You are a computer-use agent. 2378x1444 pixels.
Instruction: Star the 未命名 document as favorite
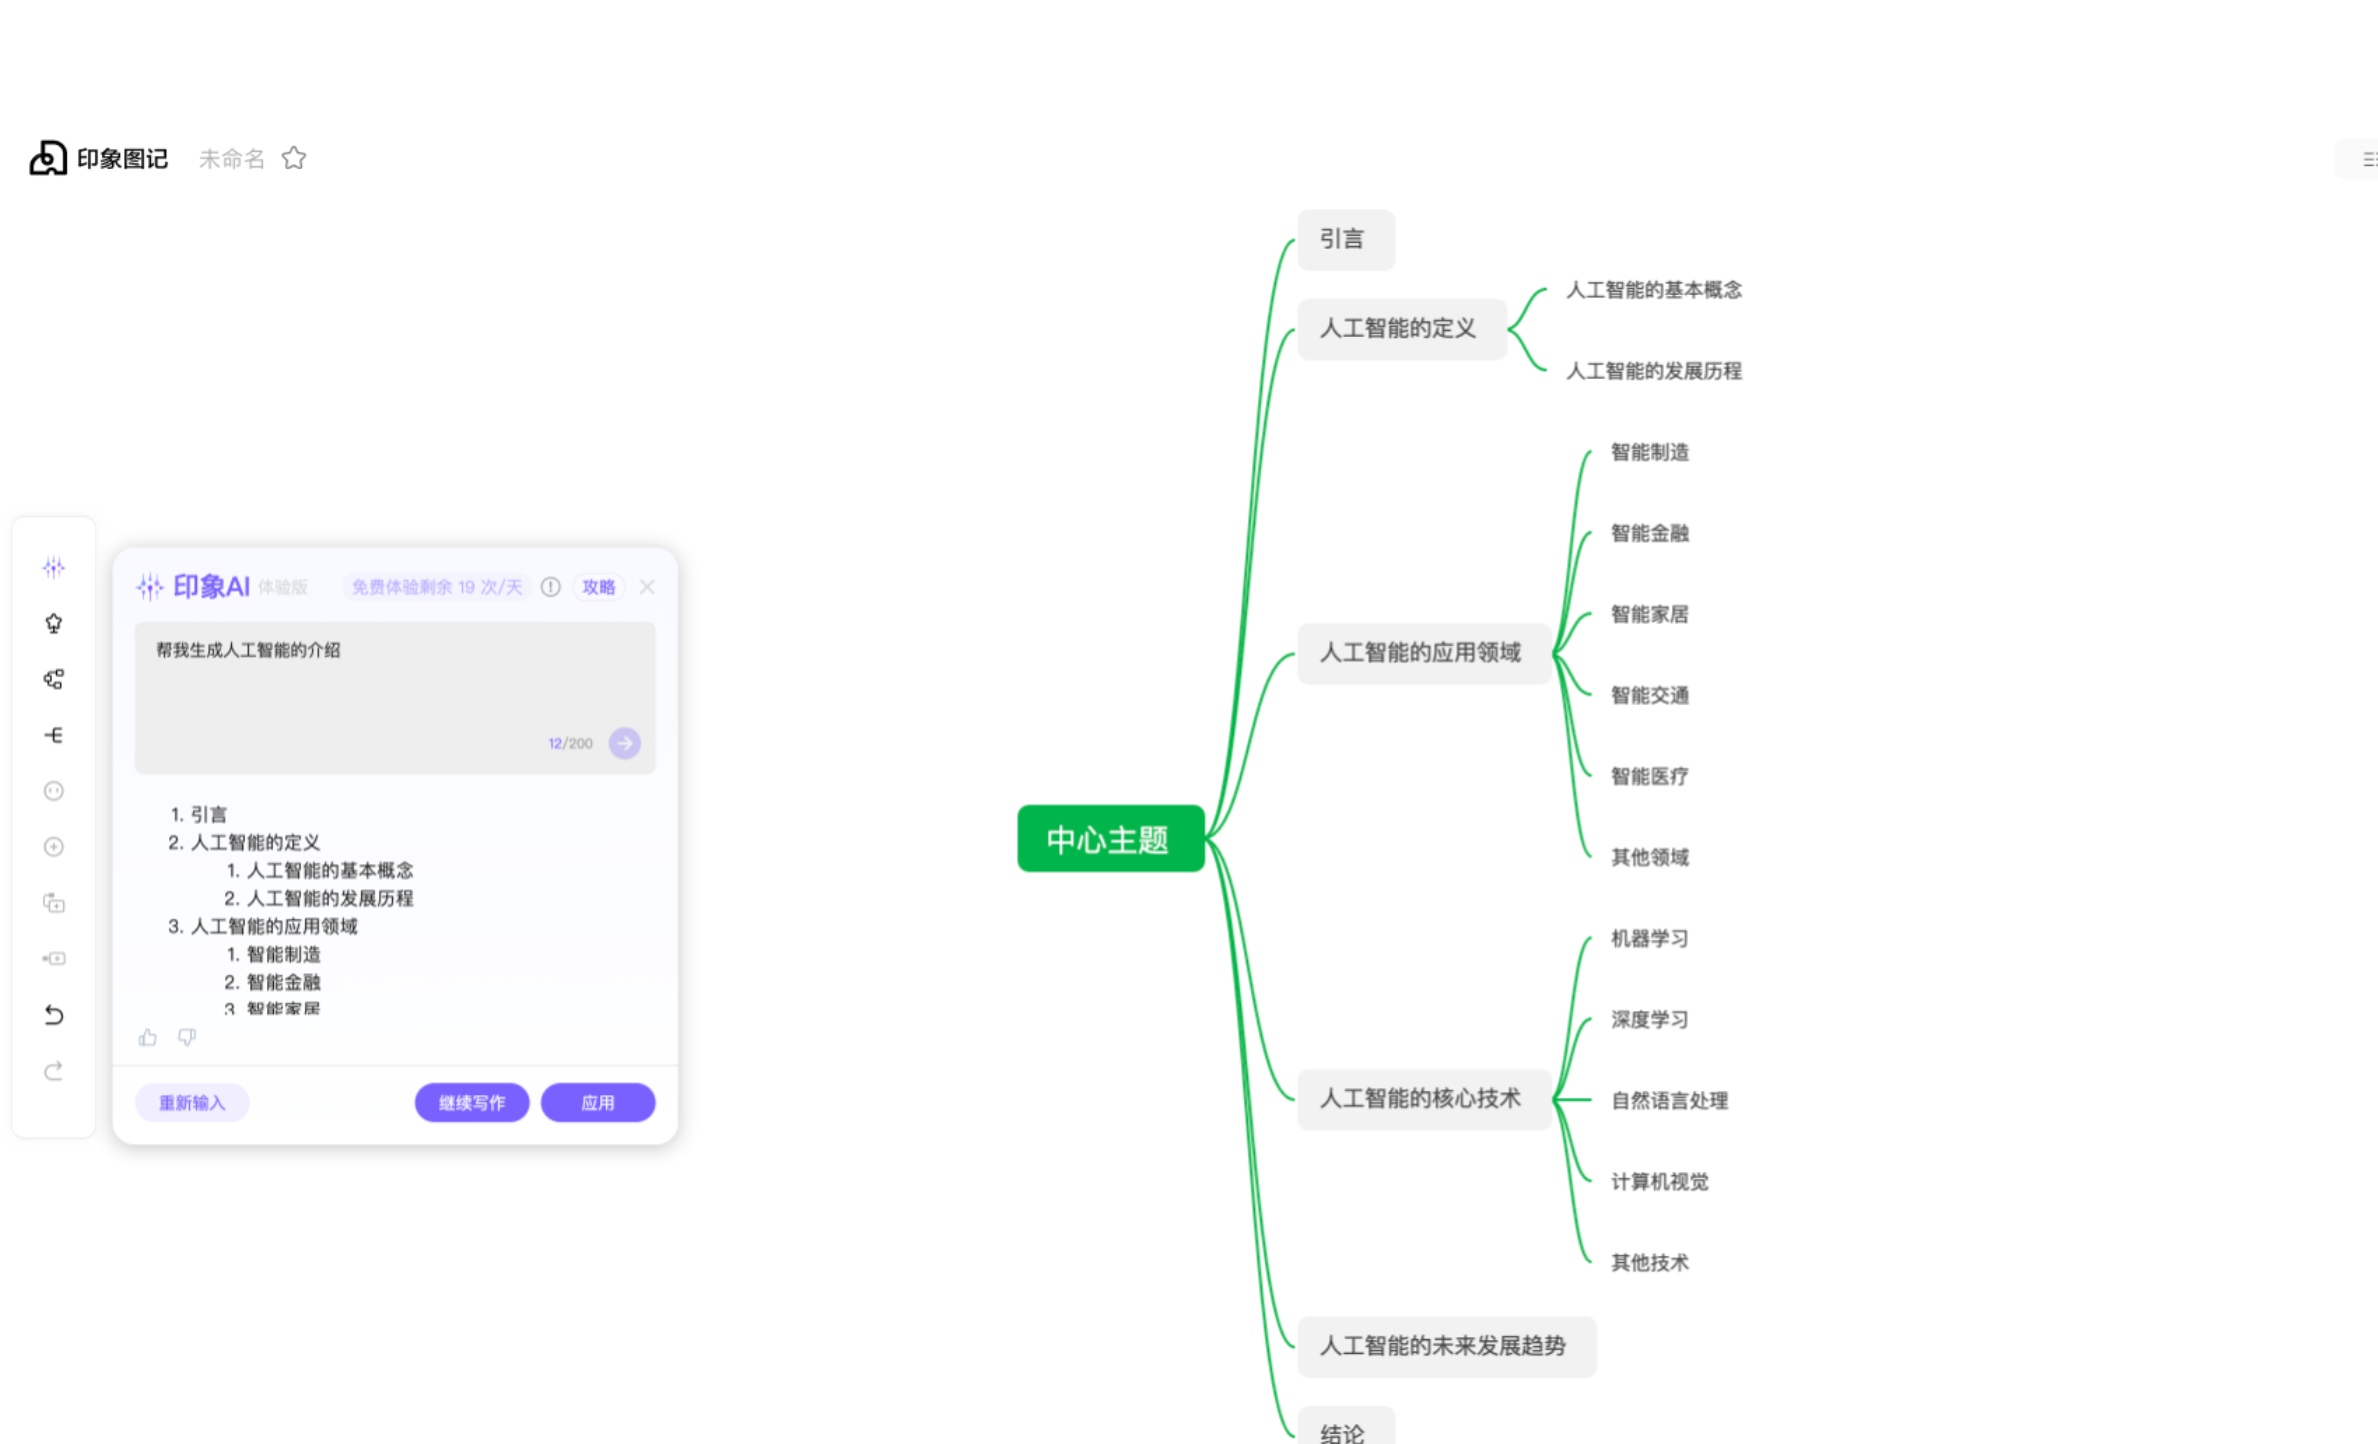point(294,158)
